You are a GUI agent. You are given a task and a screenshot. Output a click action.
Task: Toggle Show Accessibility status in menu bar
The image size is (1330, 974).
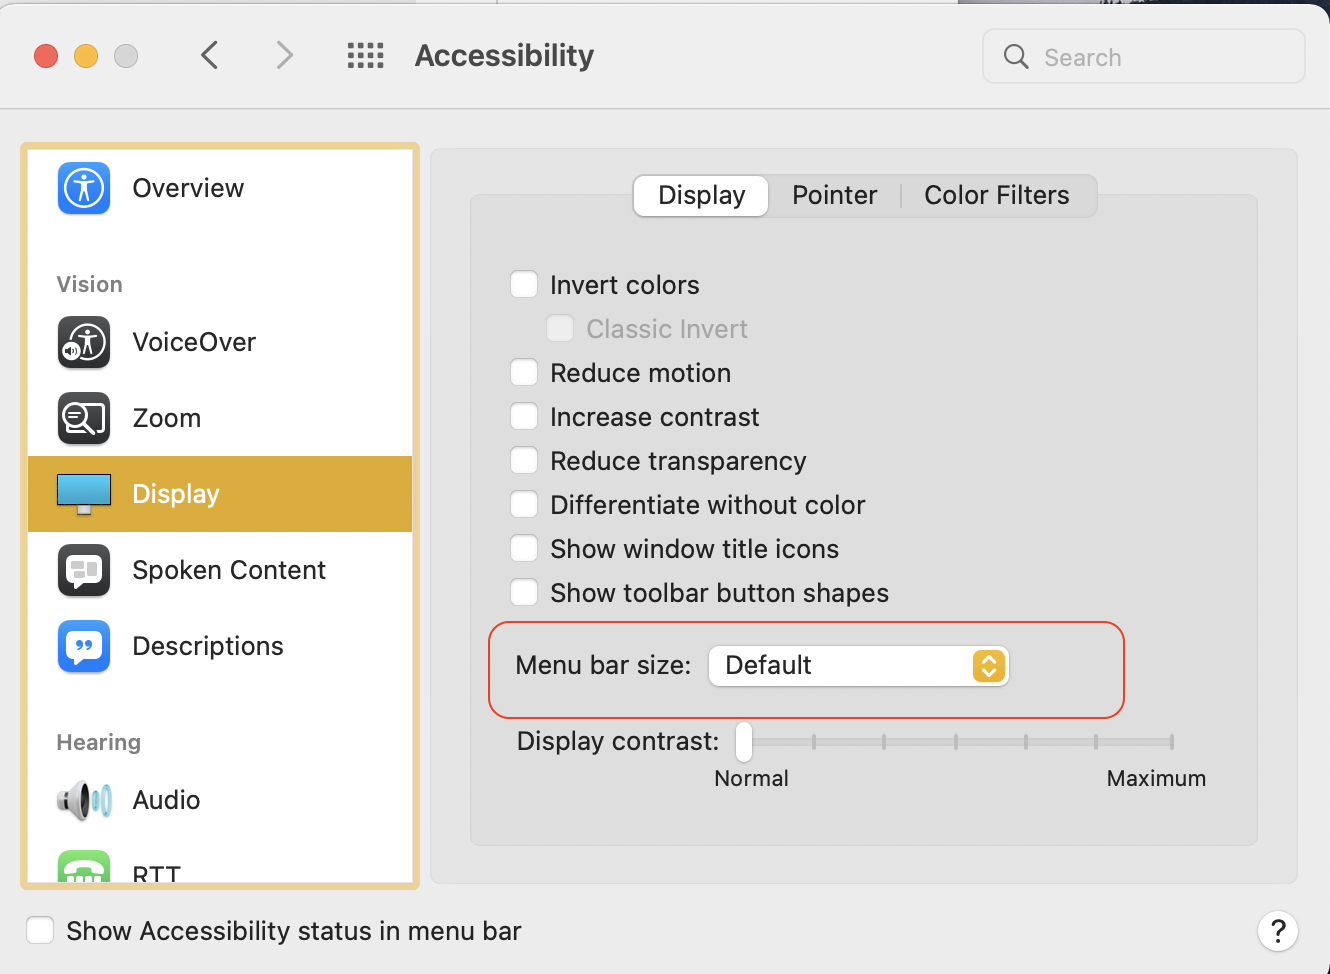tap(40, 931)
